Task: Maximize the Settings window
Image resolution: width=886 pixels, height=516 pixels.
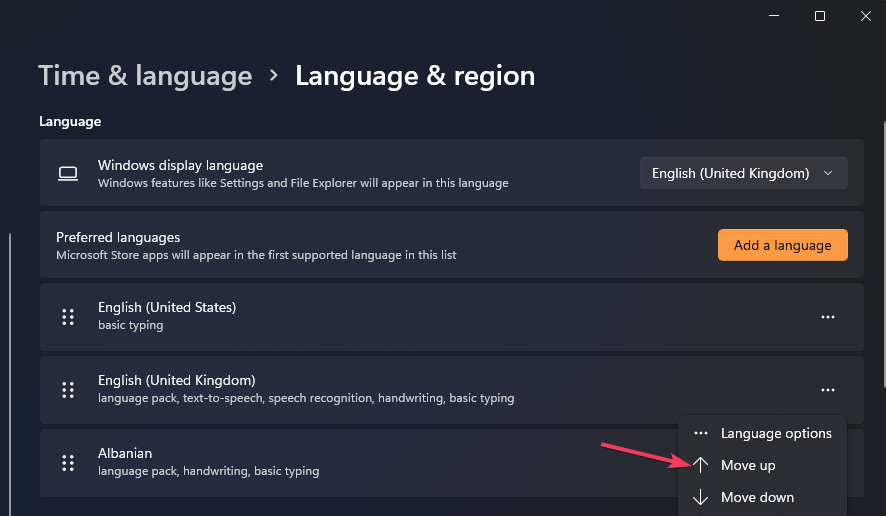Action: [820, 16]
